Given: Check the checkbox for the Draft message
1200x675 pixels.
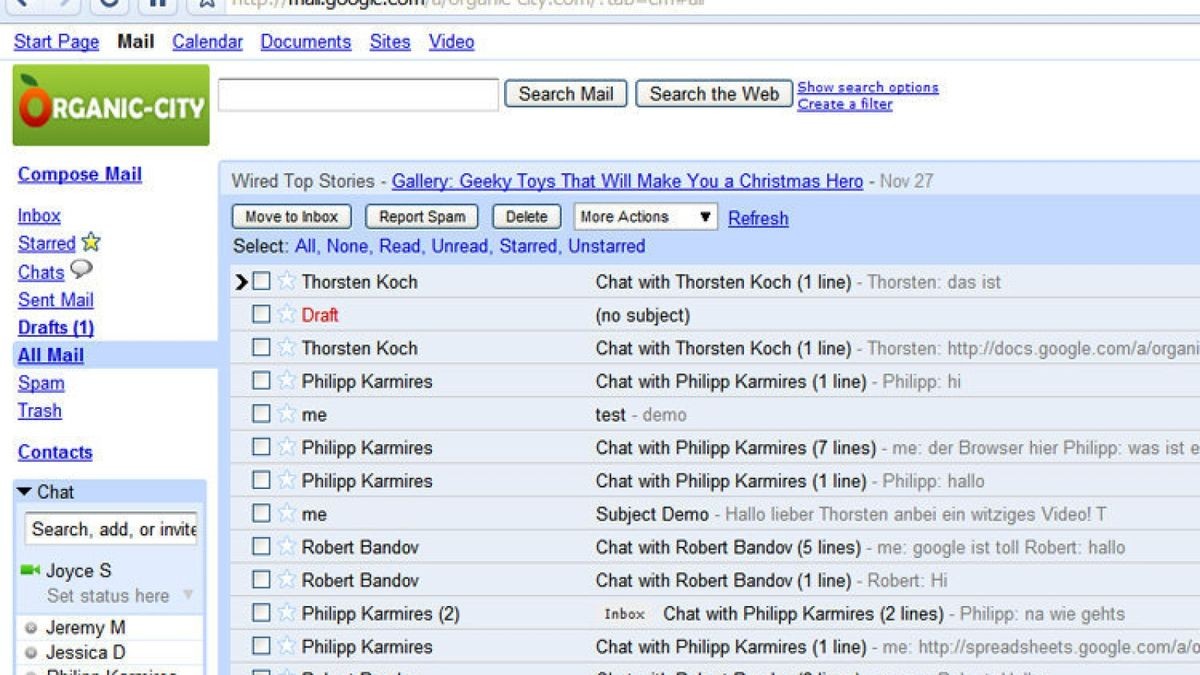Looking at the screenshot, I should tap(261, 315).
